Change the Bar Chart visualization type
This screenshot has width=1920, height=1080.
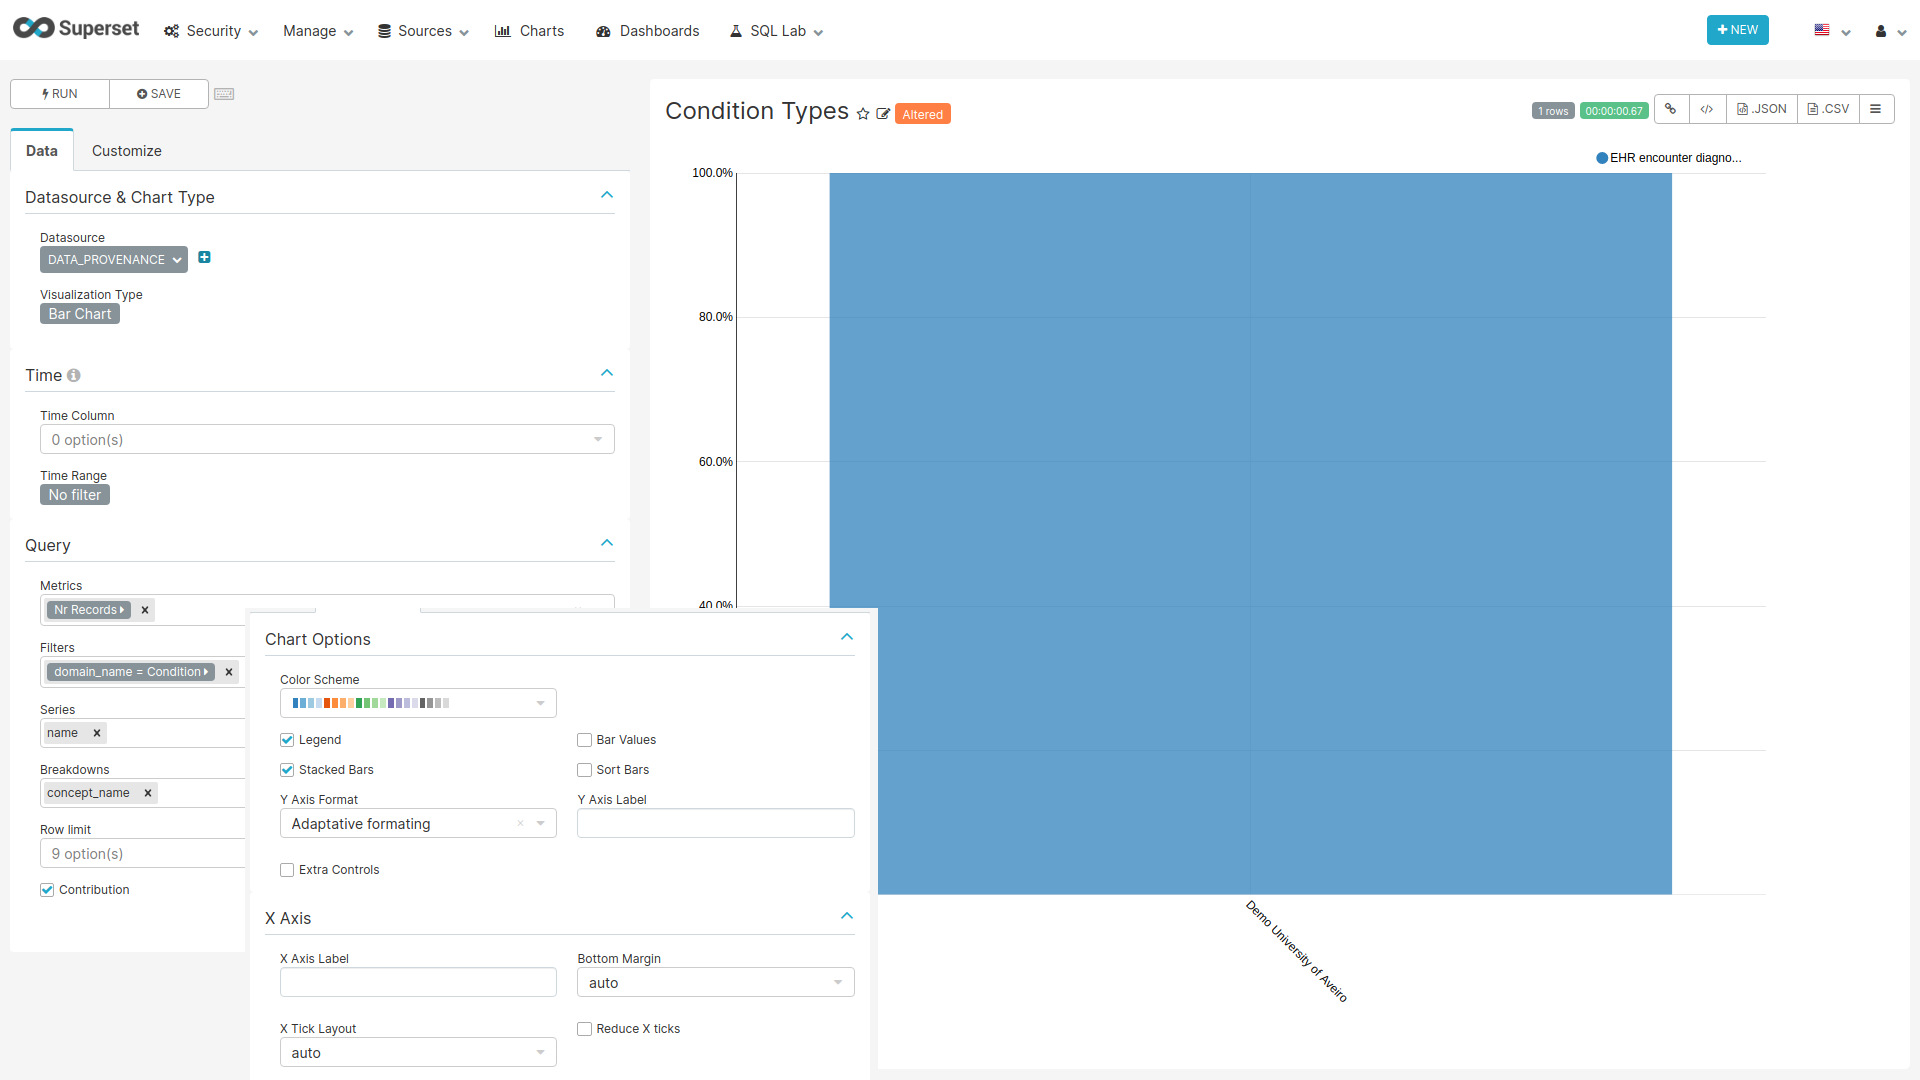click(80, 314)
